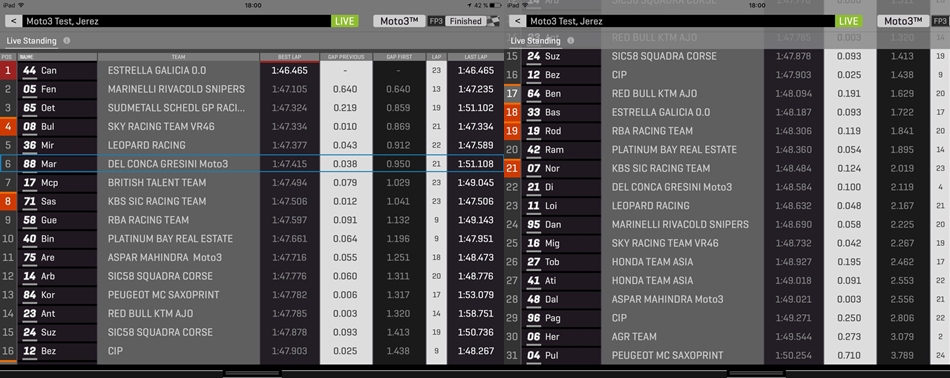Image resolution: width=950 pixels, height=378 pixels.
Task: Open the Moto3 class selector on right
Action: point(903,21)
